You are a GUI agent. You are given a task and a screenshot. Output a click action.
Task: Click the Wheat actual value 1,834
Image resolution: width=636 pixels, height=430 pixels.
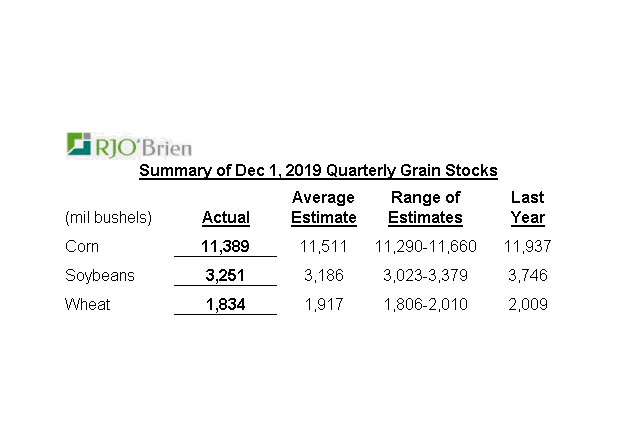(225, 304)
